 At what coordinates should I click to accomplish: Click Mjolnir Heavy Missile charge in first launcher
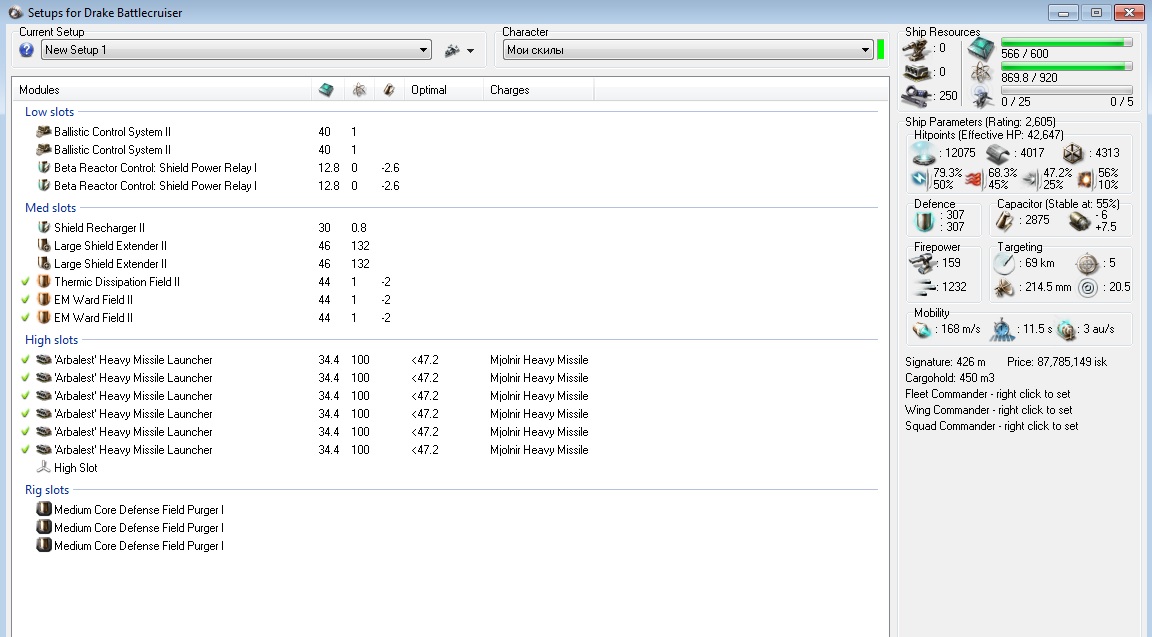click(x=539, y=360)
